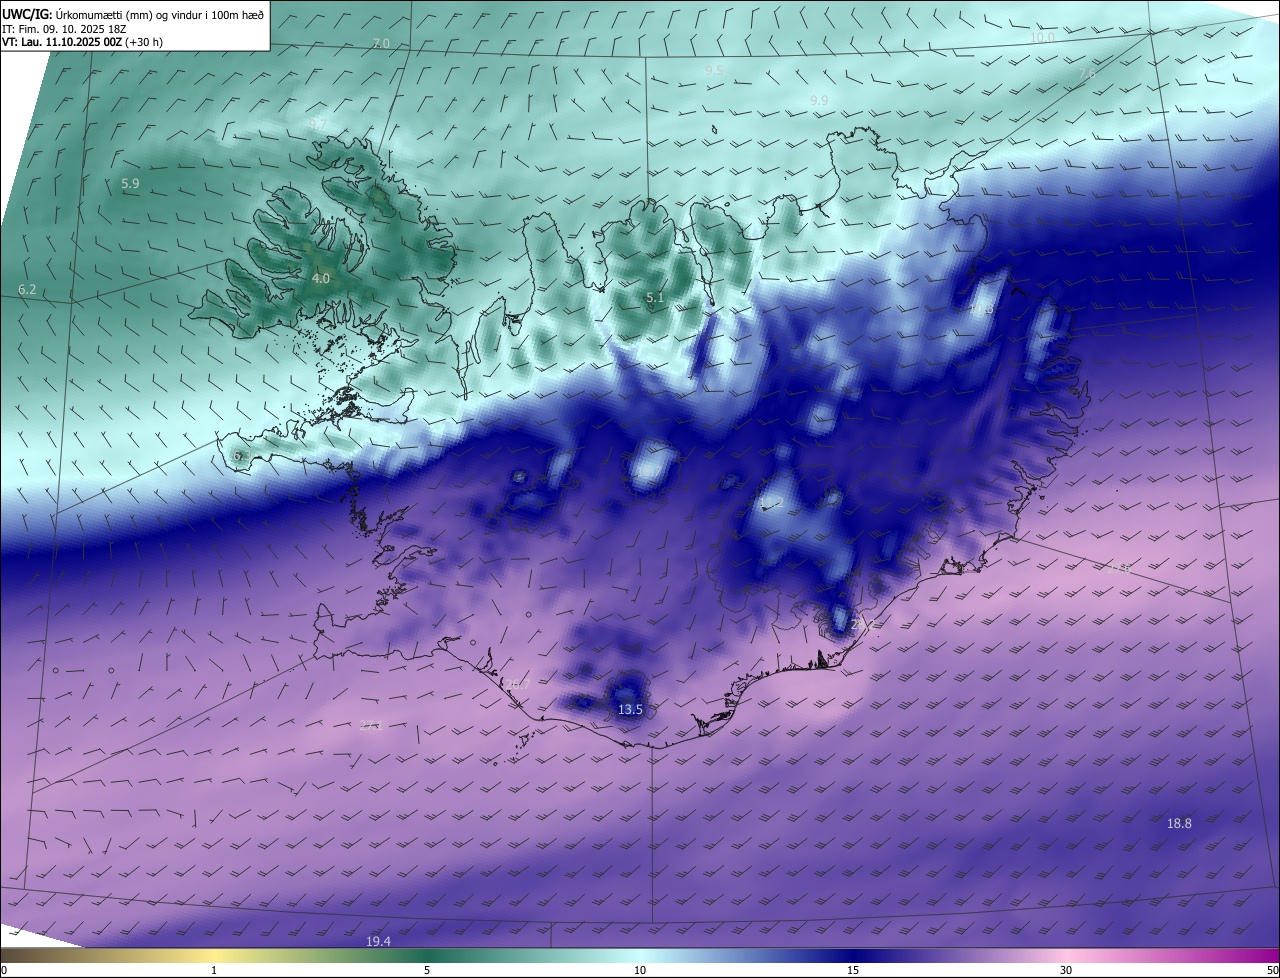
Task: Click the 5.1 value label in north Iceland
Action: 655,298
